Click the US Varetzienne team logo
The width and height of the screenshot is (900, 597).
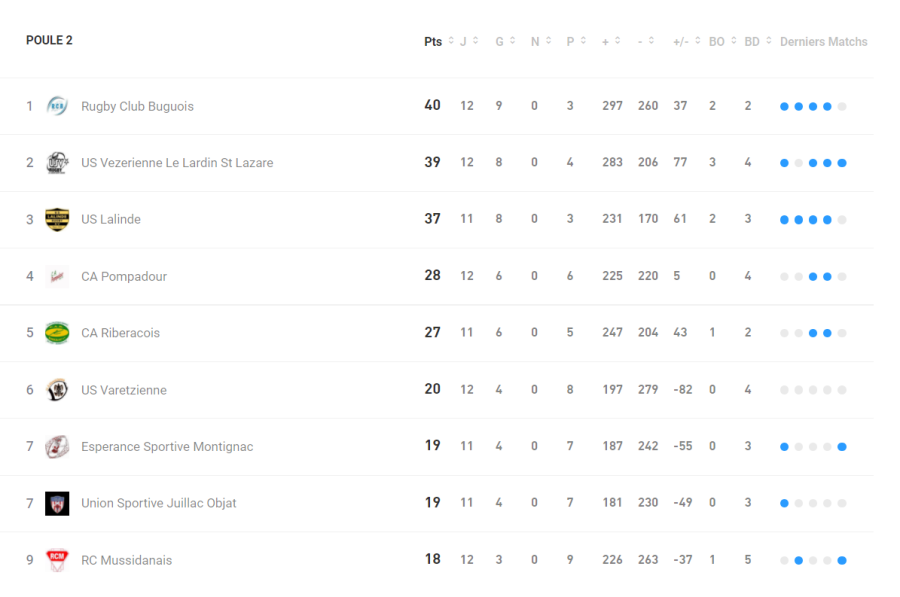pyautogui.click(x=57, y=390)
